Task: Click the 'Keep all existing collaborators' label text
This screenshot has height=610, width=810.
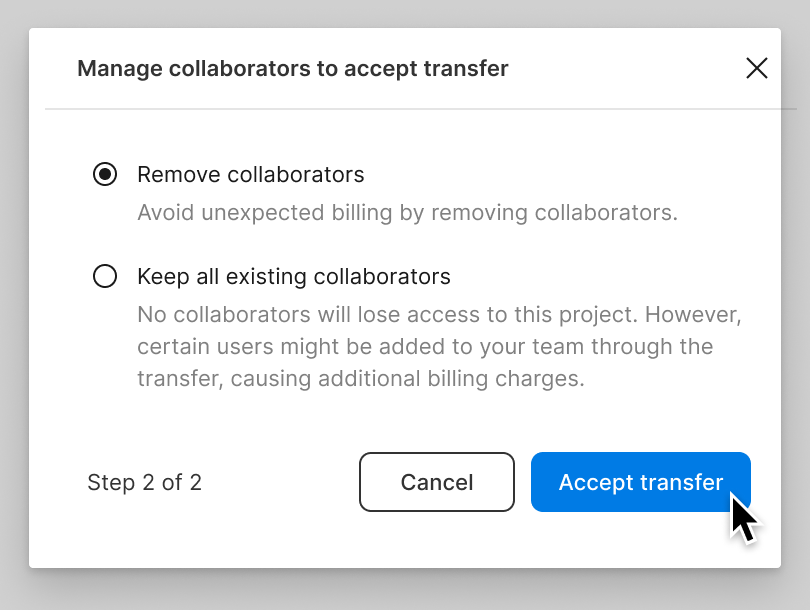Action: coord(294,277)
